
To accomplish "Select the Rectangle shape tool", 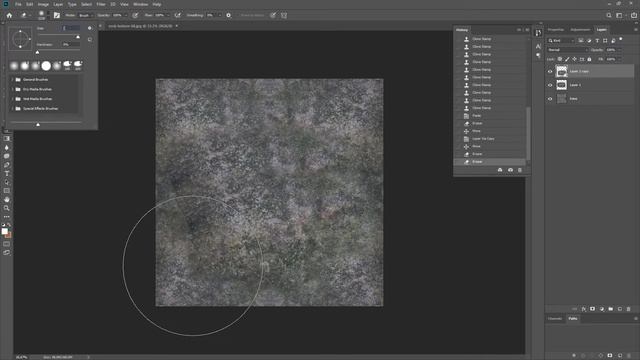I will point(7,191).
